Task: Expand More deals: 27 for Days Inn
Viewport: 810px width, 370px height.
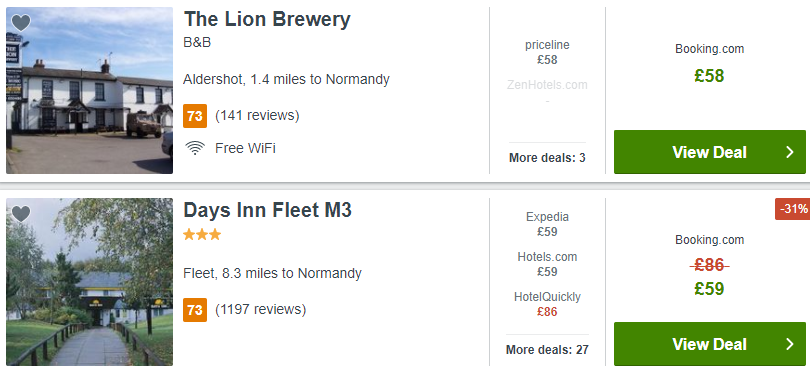Action: point(547,350)
